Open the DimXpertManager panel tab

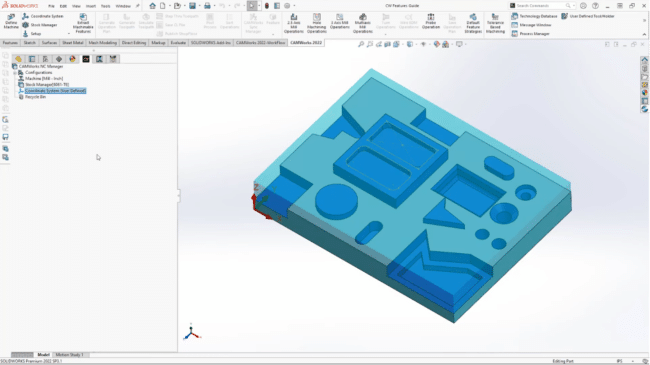[59, 59]
